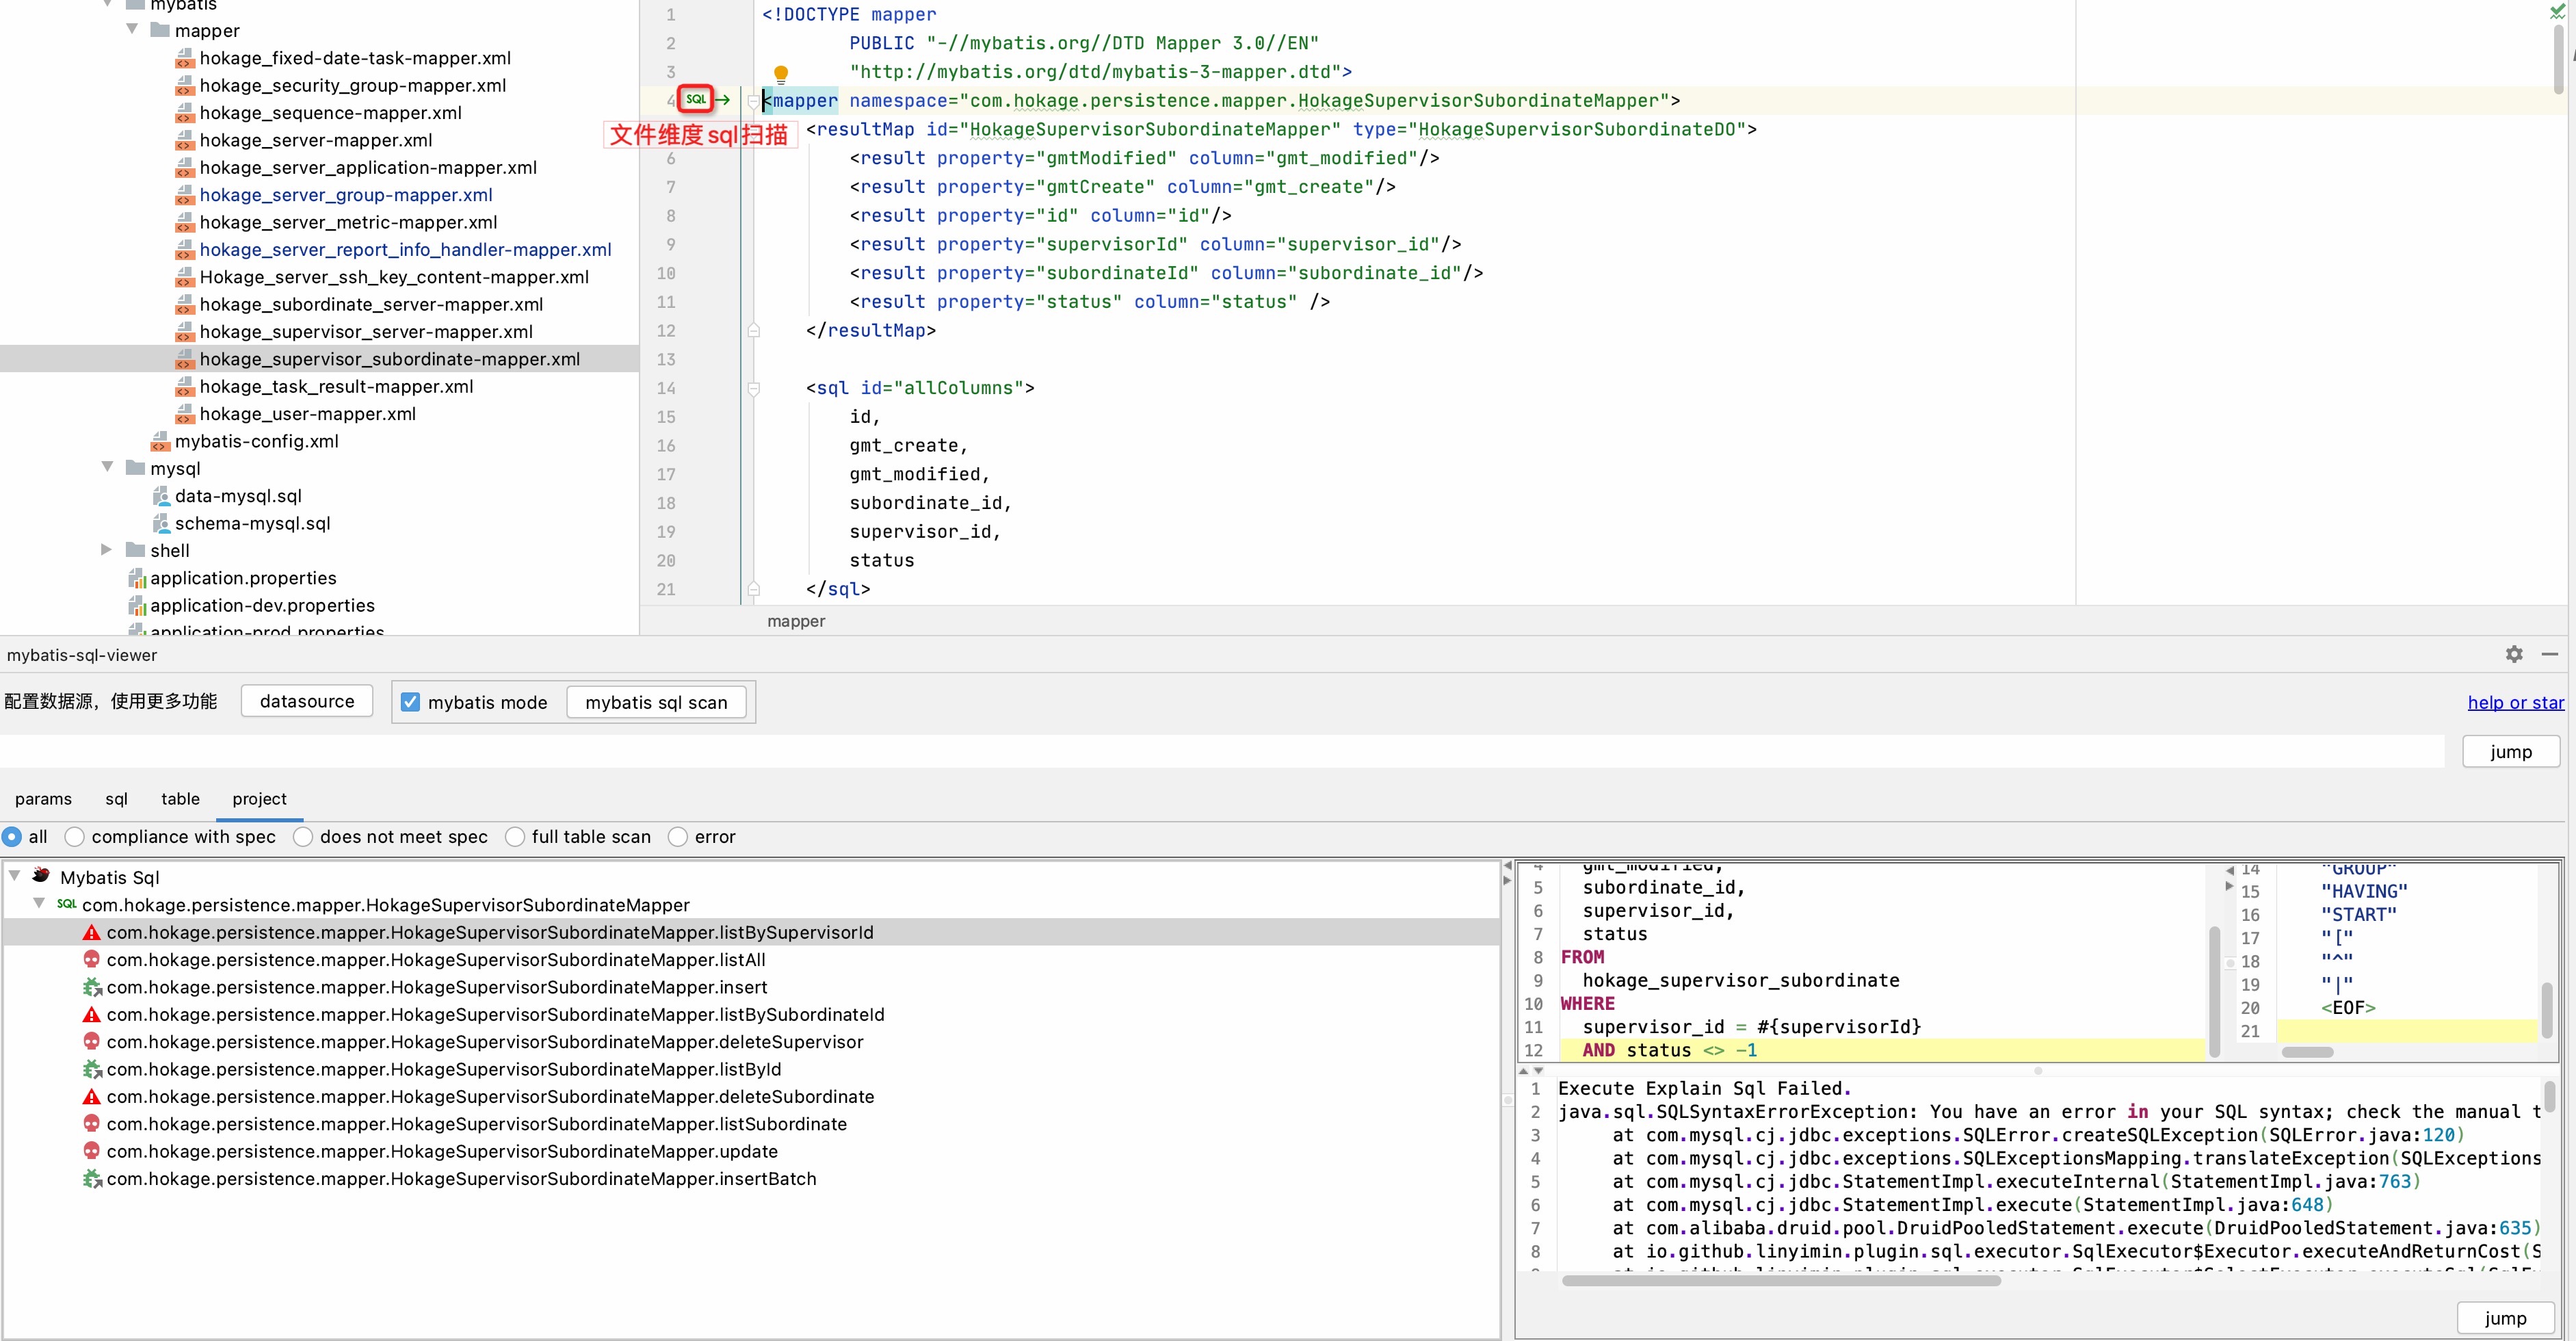2576x1341 pixels.
Task: Click the green bug icon beside insert
Action: pos(91,987)
